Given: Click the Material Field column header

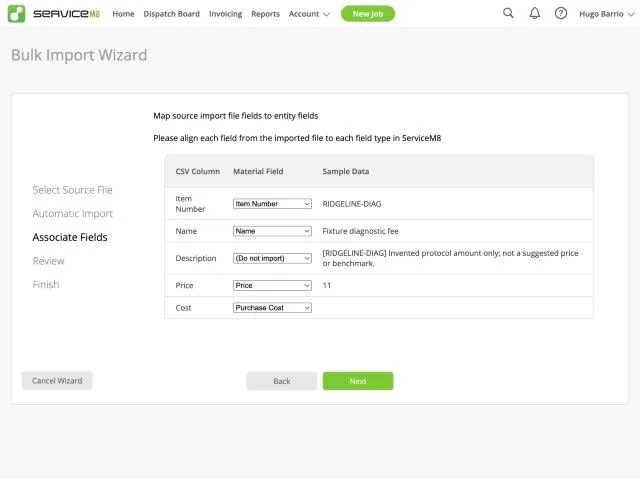Looking at the screenshot, I should click(258, 171).
